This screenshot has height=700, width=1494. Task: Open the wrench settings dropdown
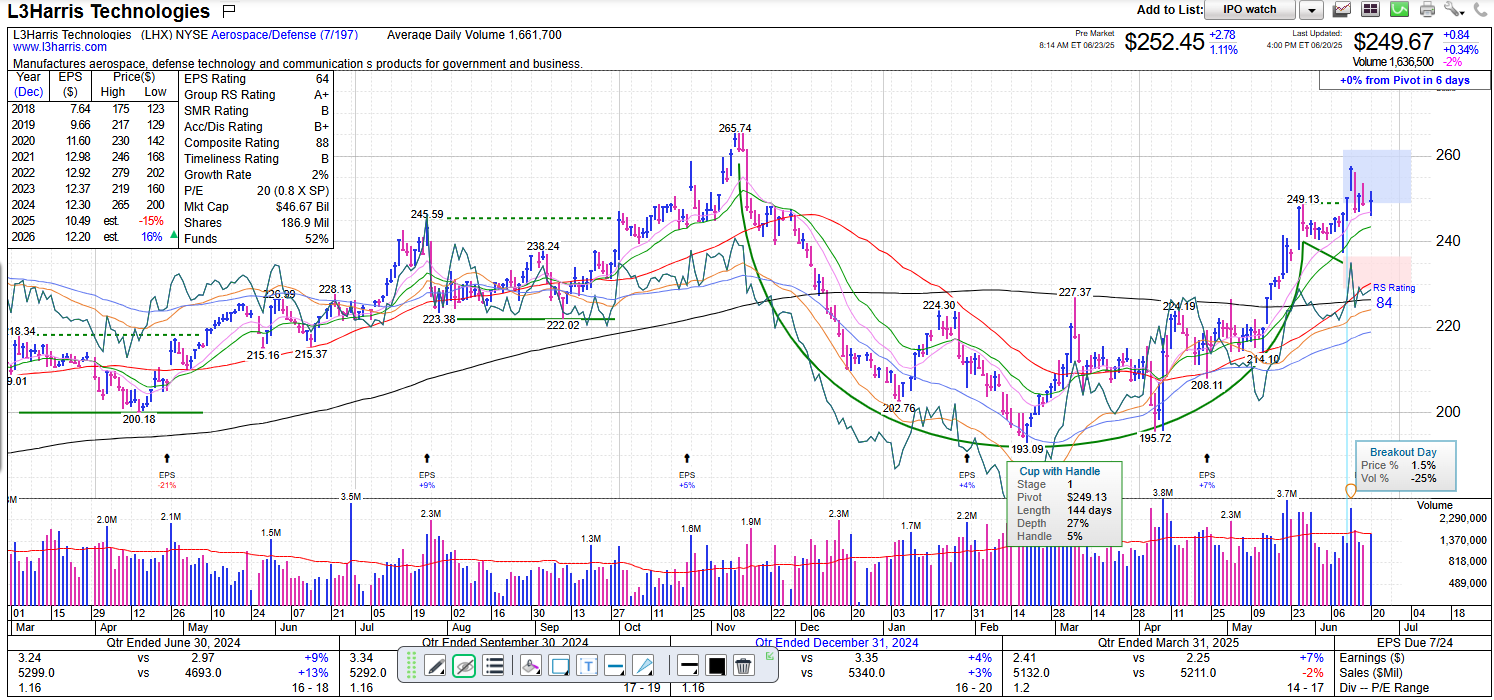click(1454, 10)
